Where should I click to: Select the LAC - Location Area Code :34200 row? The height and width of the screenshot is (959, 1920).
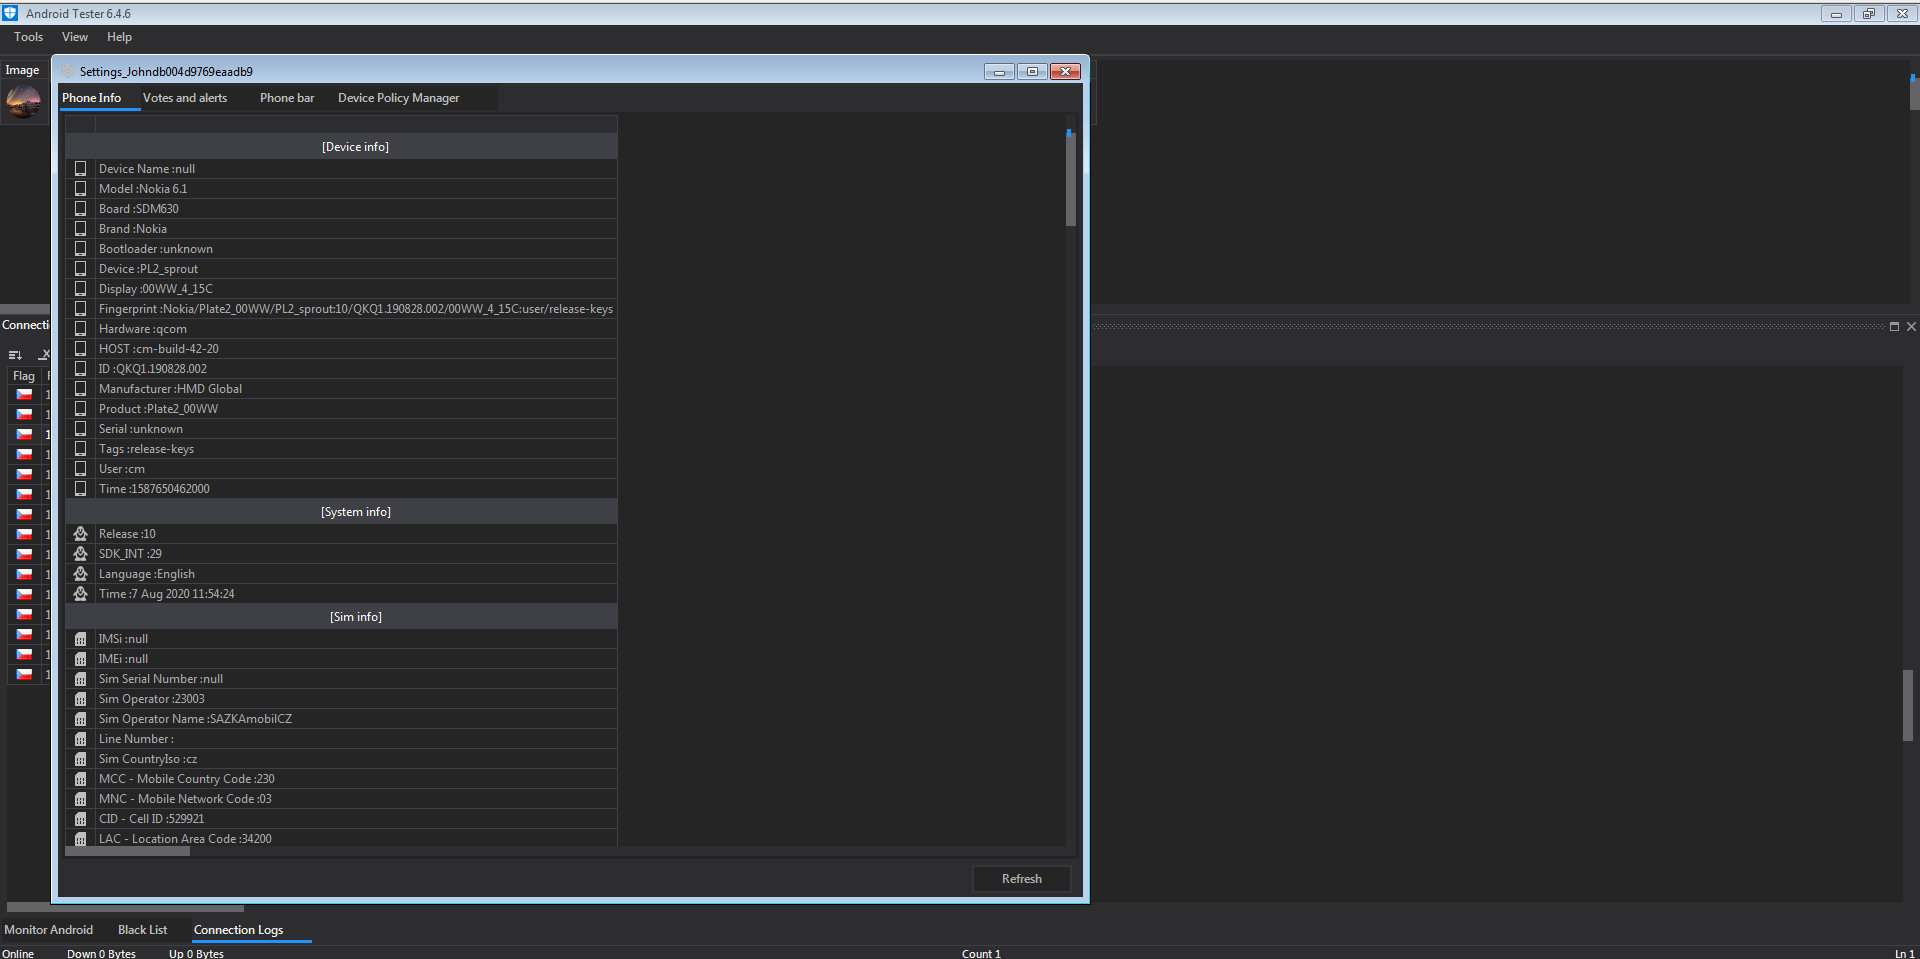click(341, 838)
